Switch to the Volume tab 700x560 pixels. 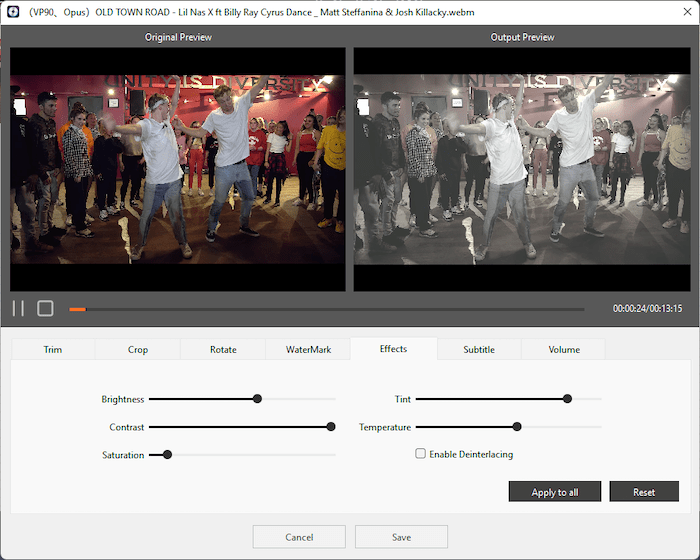coord(563,349)
